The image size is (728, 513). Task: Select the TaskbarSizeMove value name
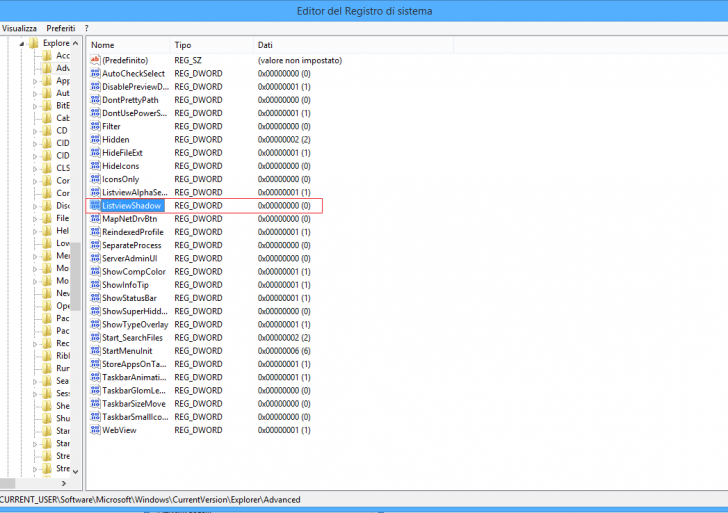click(132, 404)
